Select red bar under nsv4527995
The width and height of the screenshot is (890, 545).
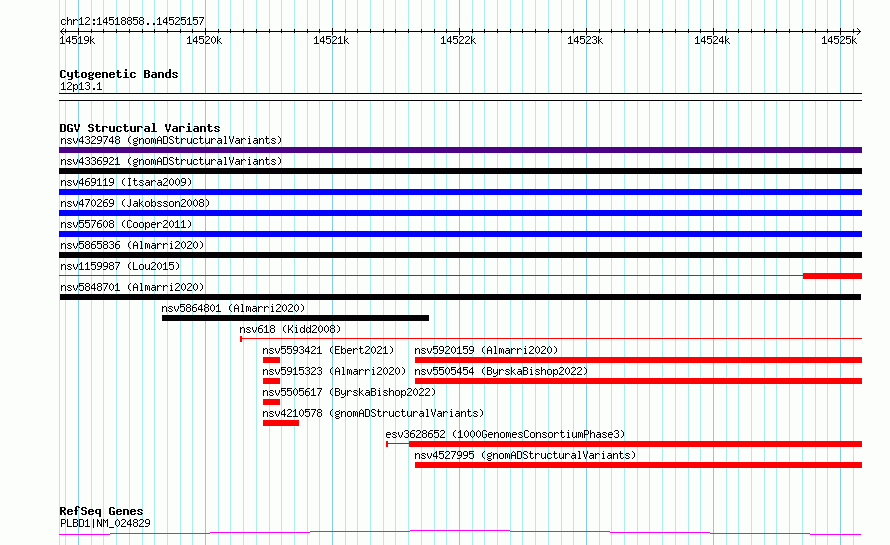coord(639,465)
